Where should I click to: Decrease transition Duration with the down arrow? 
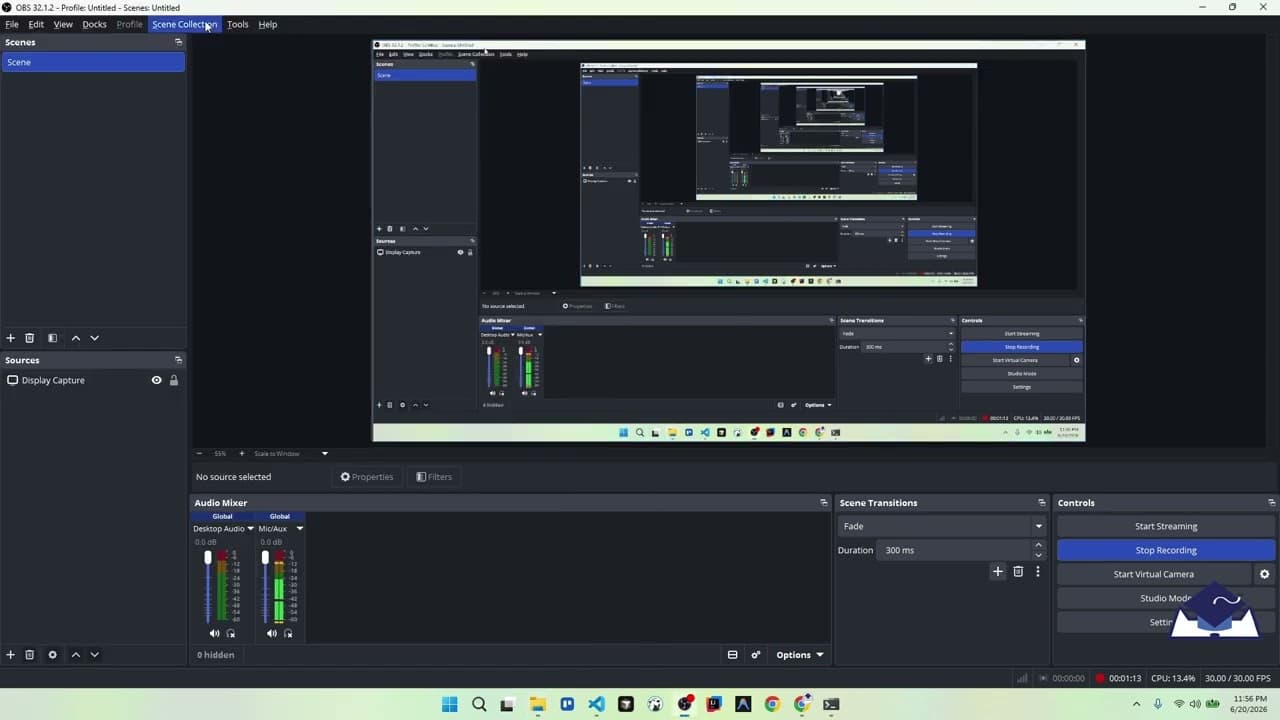(x=1038, y=555)
